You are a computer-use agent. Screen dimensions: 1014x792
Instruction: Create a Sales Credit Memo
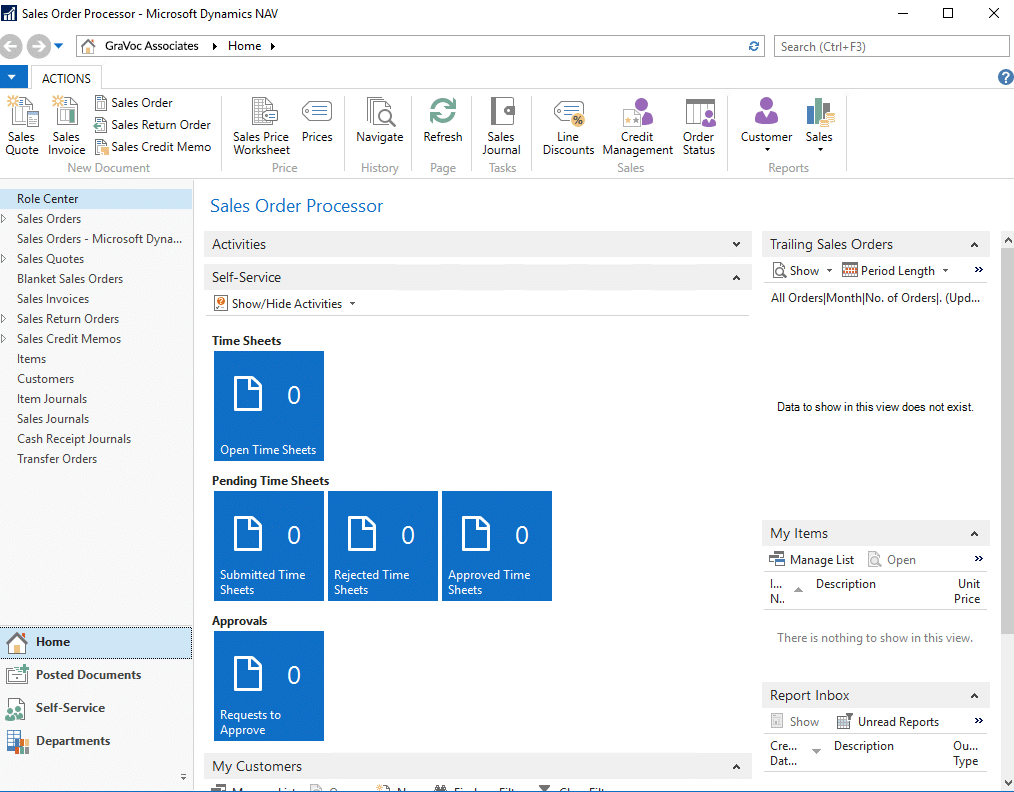coord(153,147)
